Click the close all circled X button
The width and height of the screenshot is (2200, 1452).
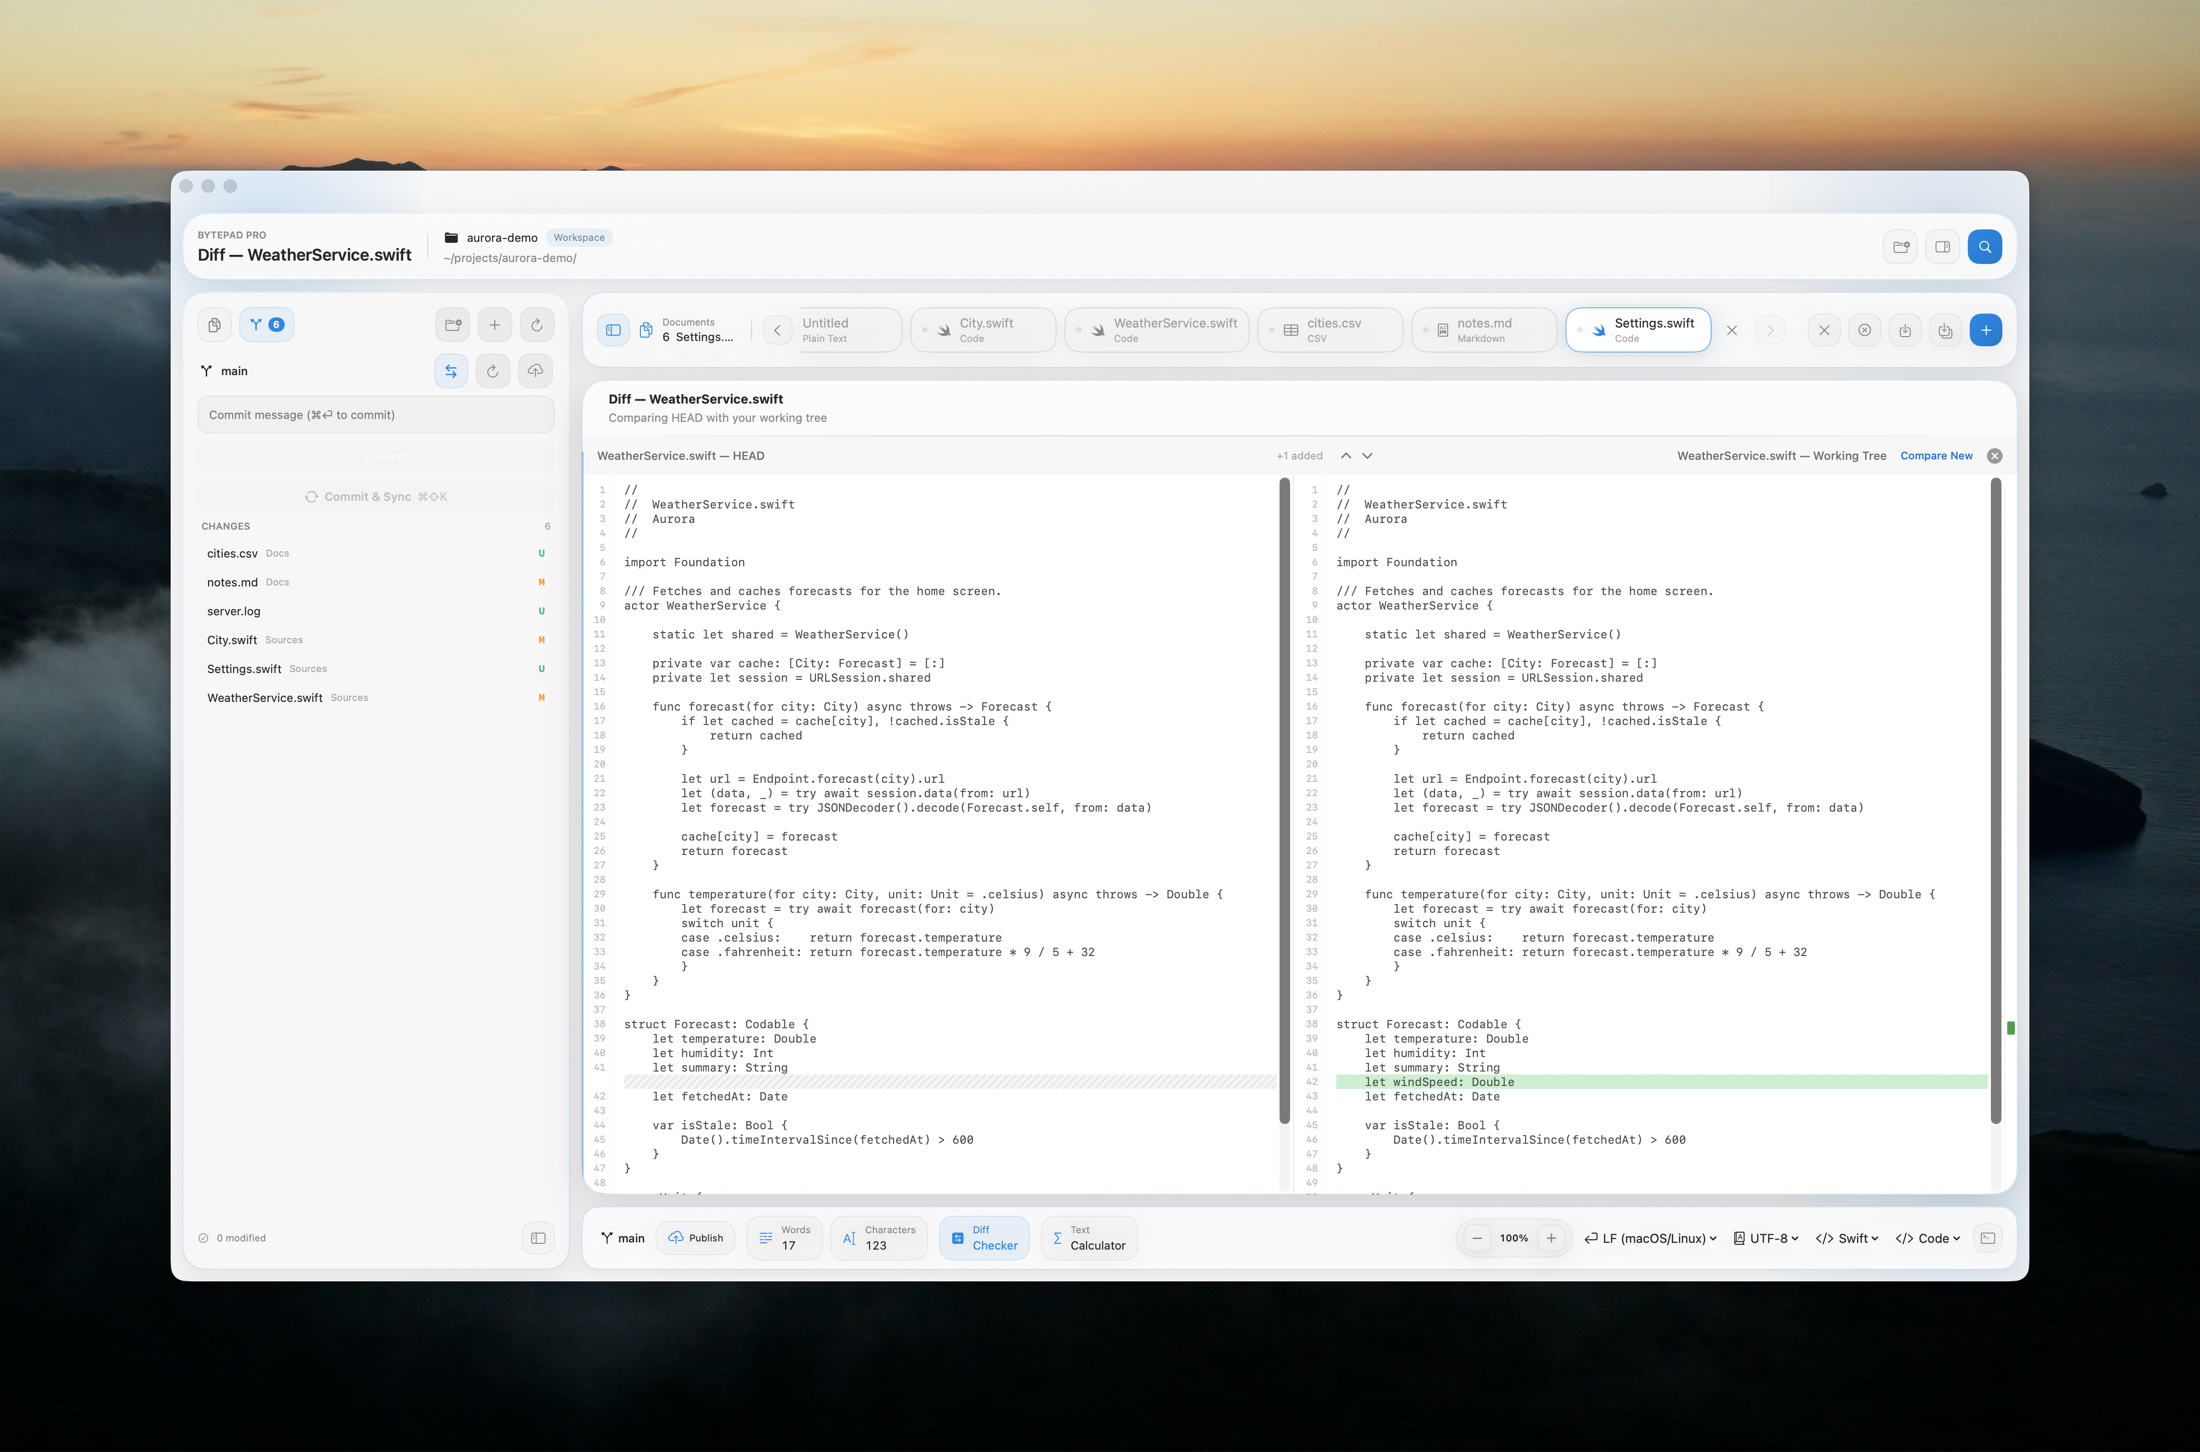[1865, 330]
